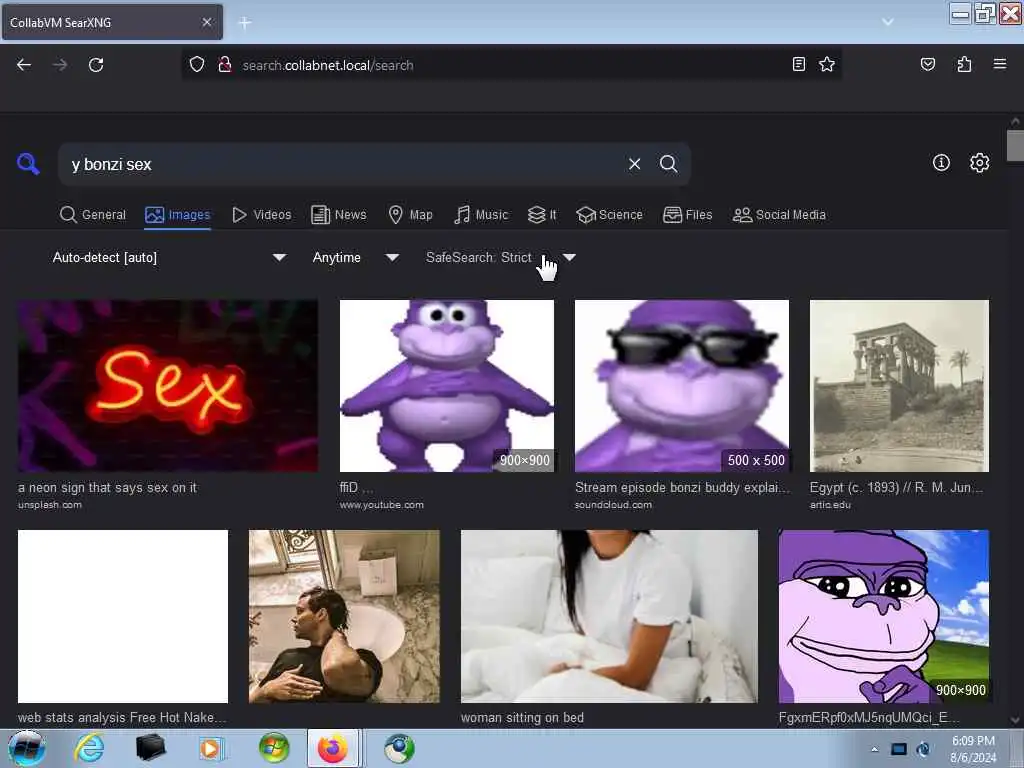Open the Egypt 1893 photo thumbnail
The image size is (1024, 768).
(x=899, y=386)
